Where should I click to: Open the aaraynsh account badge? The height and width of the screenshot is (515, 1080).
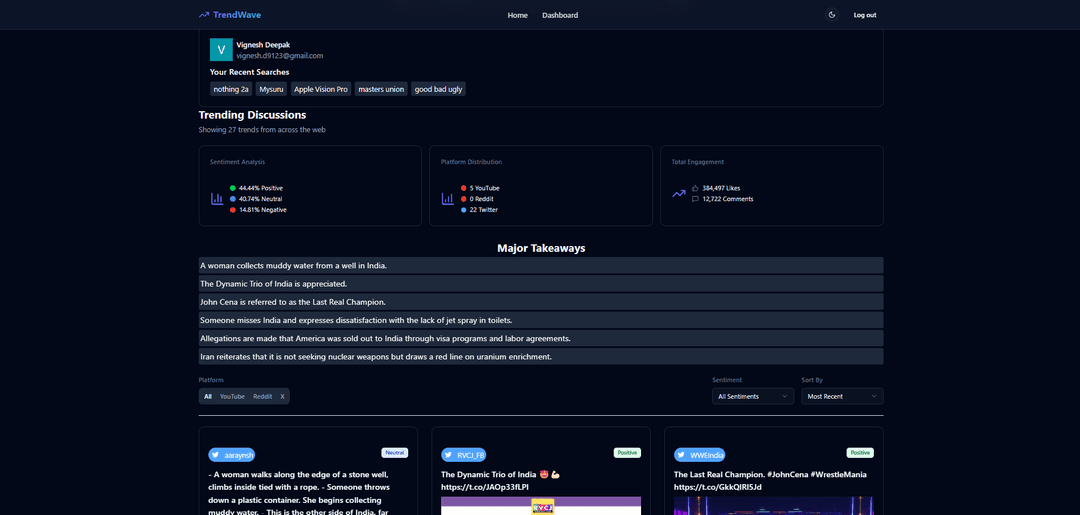point(232,455)
